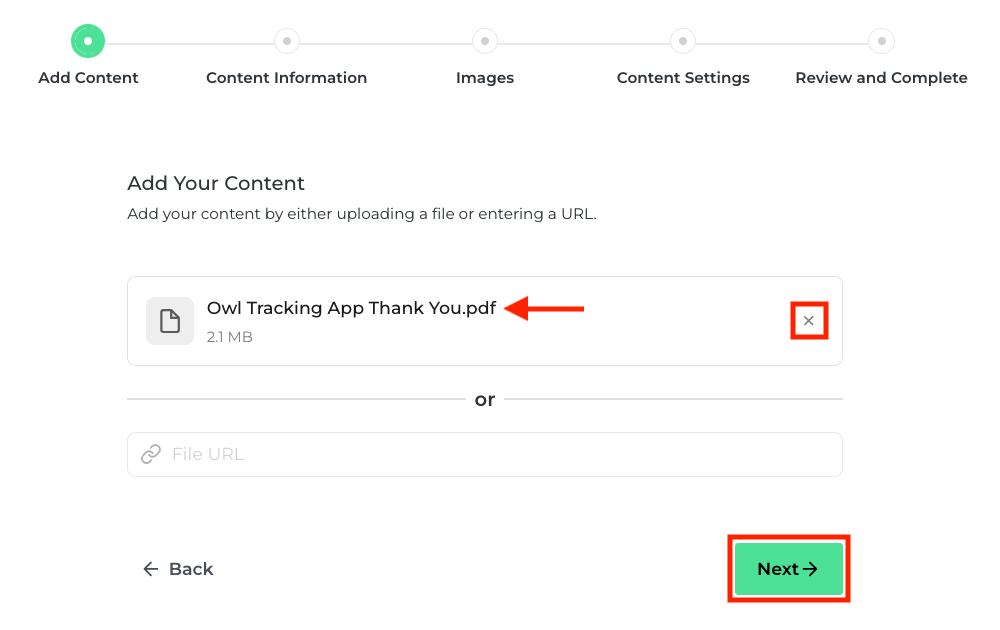The height and width of the screenshot is (630, 1000).
Task: Click the left arrow beside Back
Action: (151, 569)
